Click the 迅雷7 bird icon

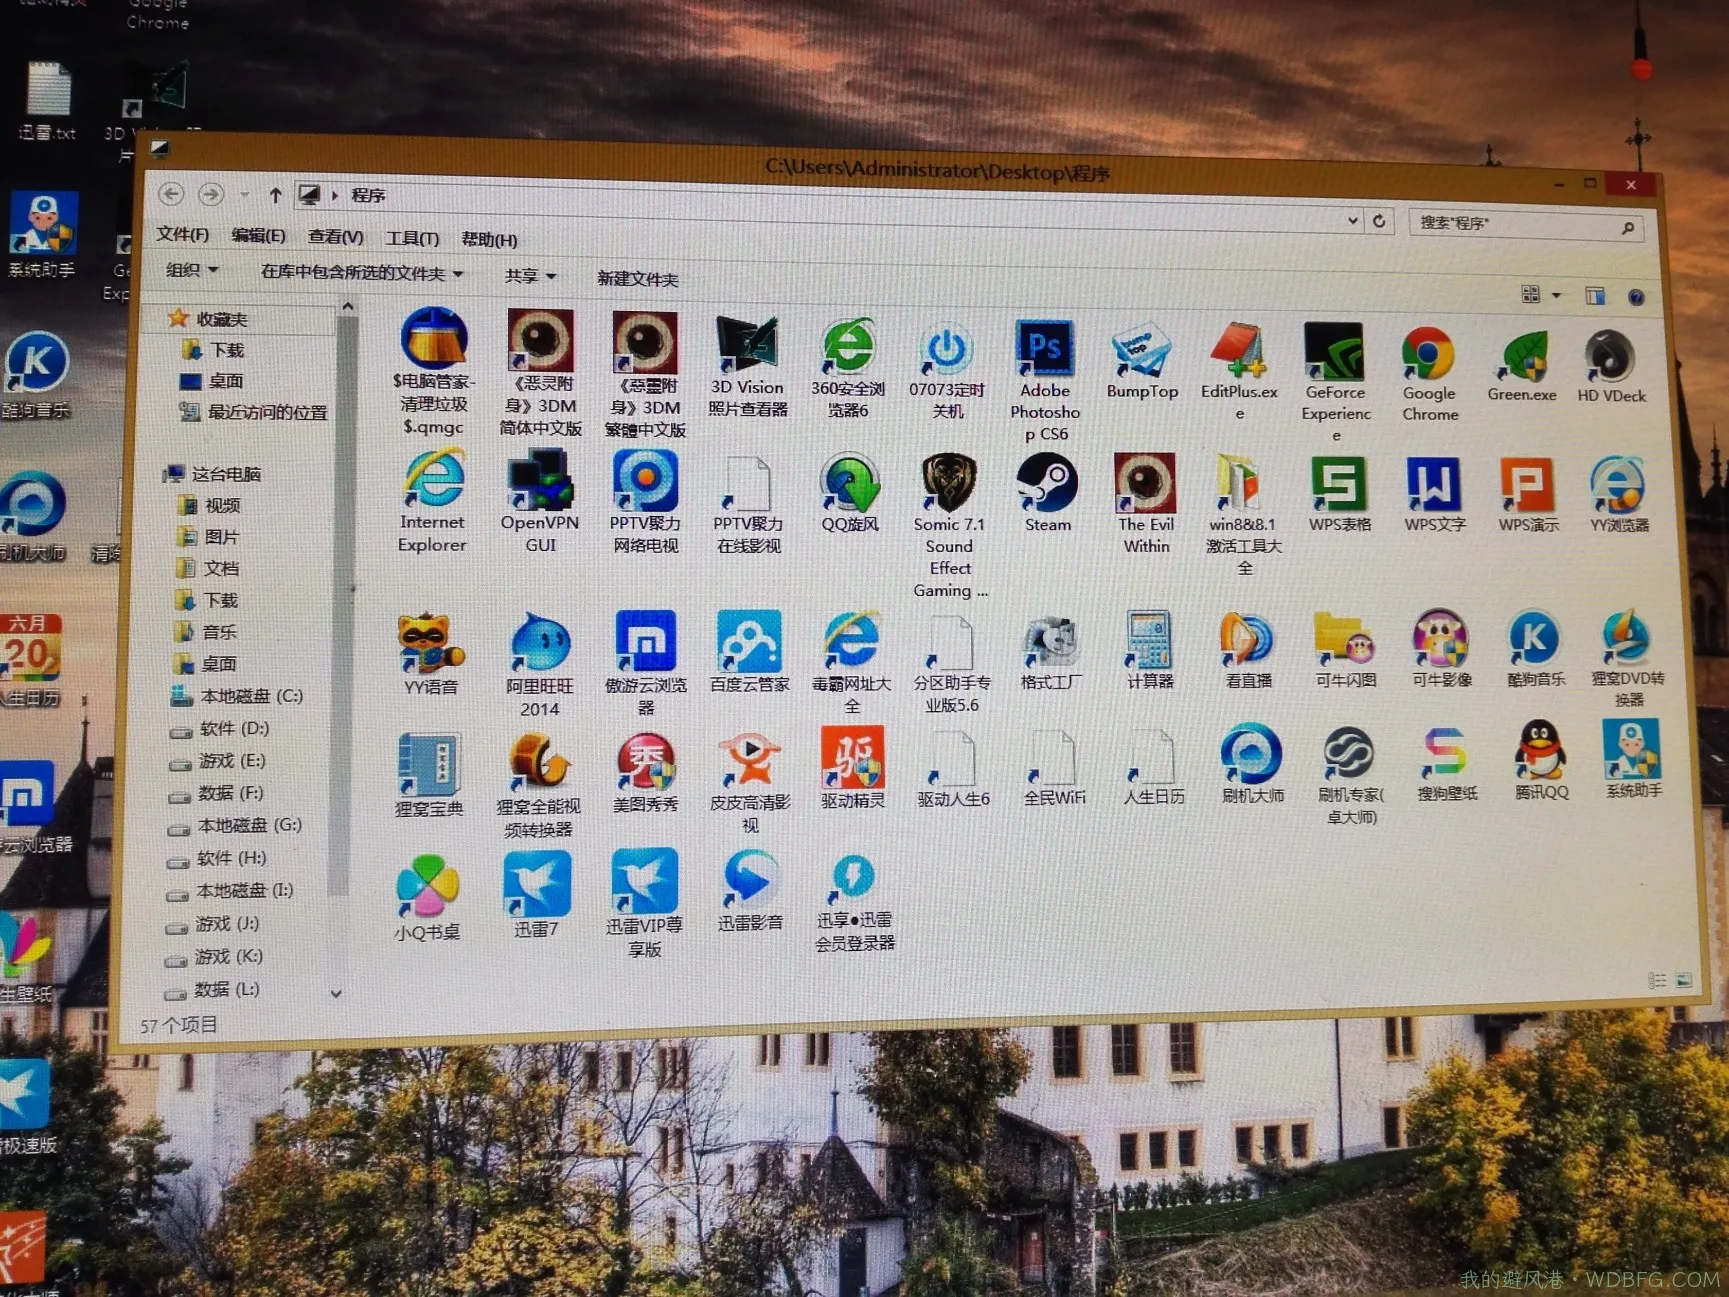(x=537, y=885)
